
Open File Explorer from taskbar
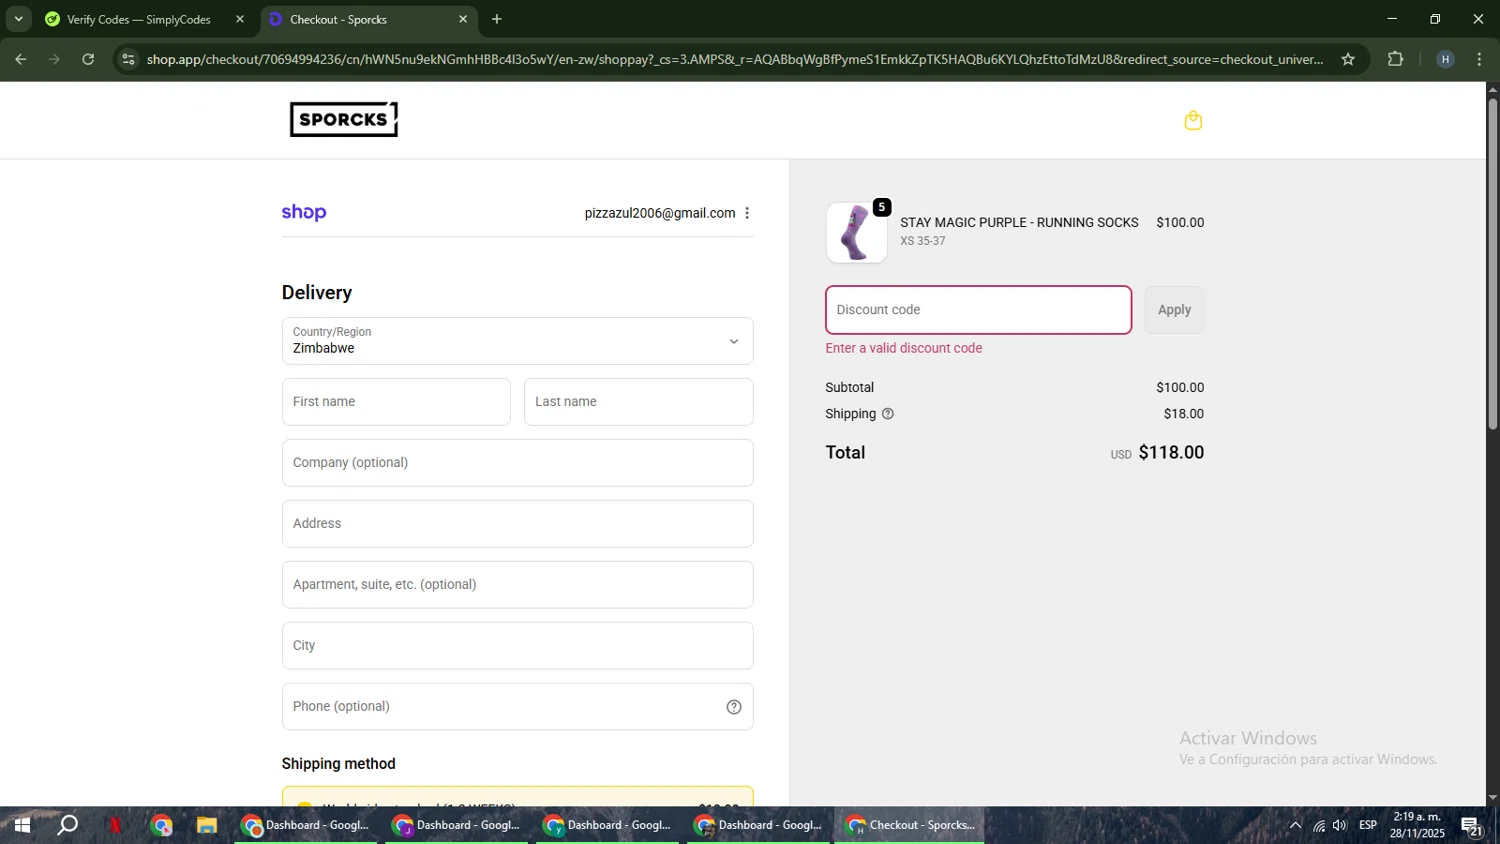click(207, 825)
